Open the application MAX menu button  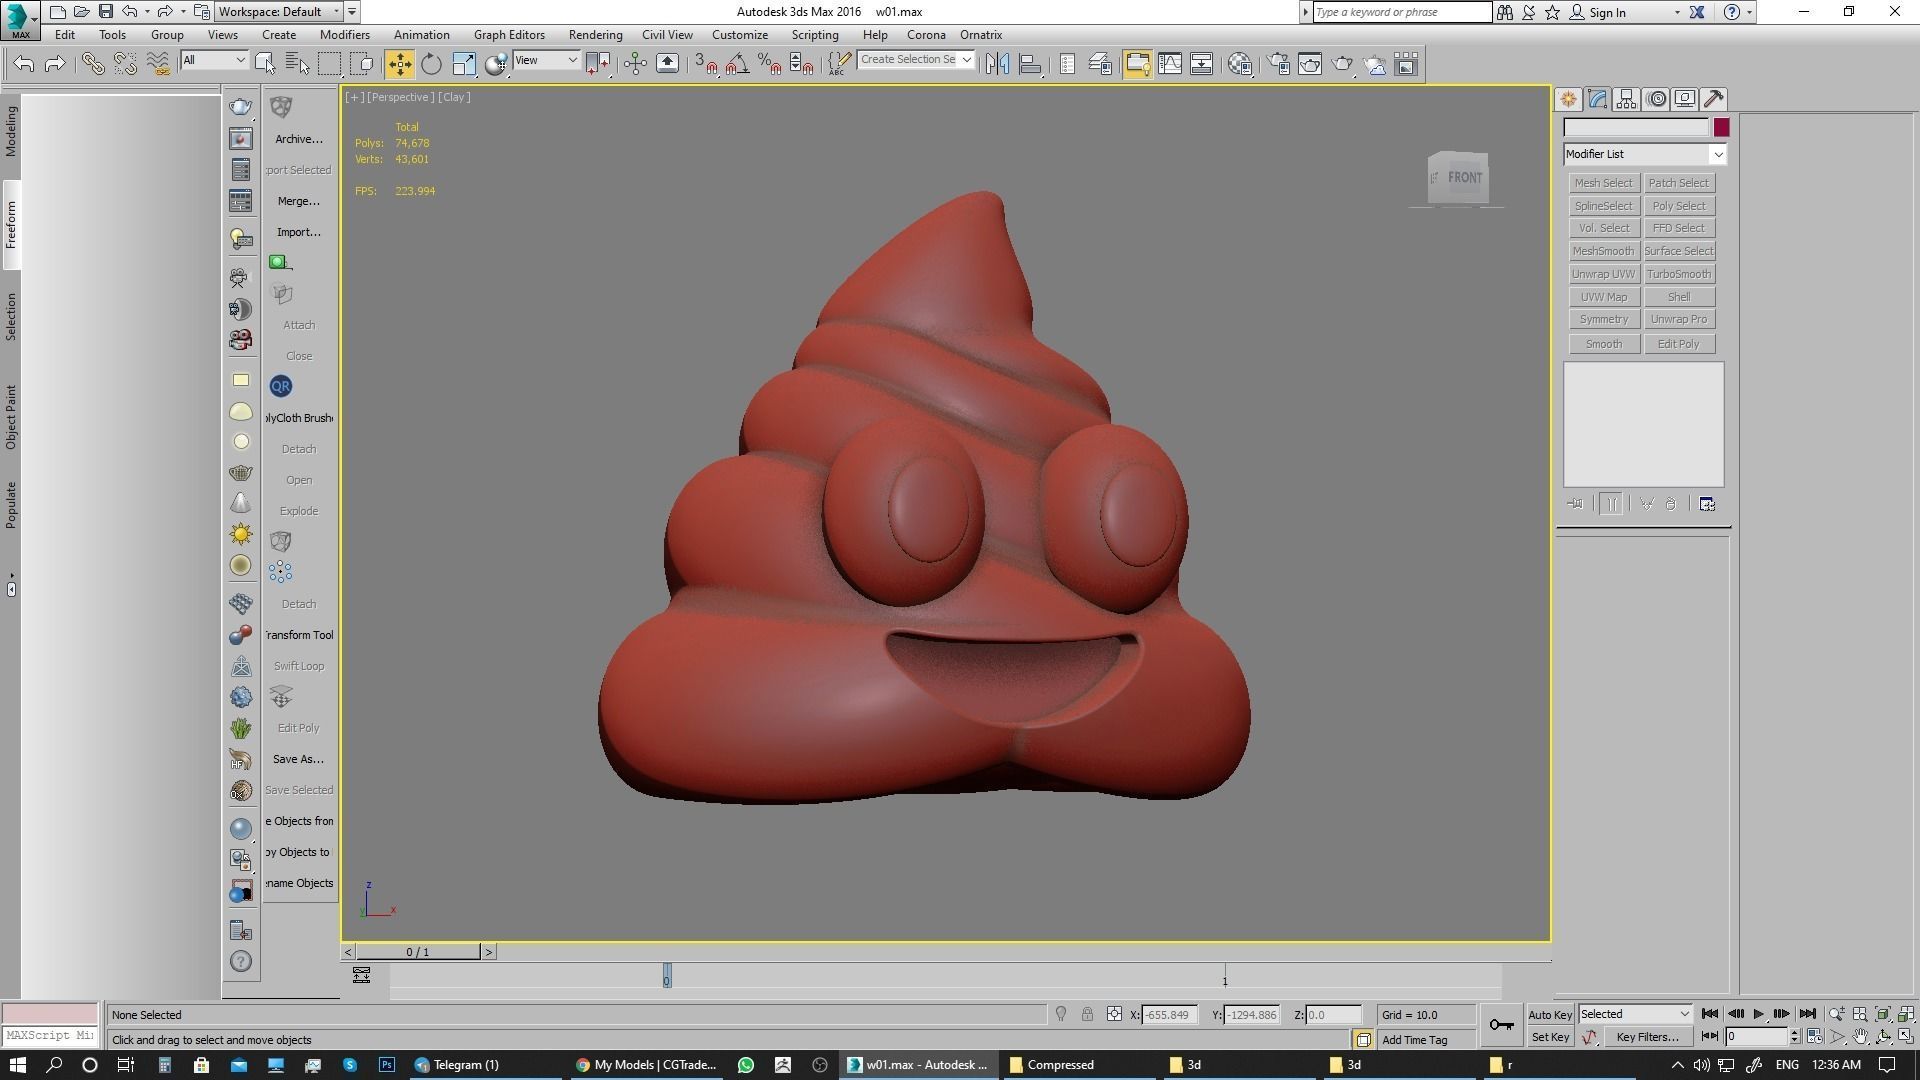coord(20,20)
